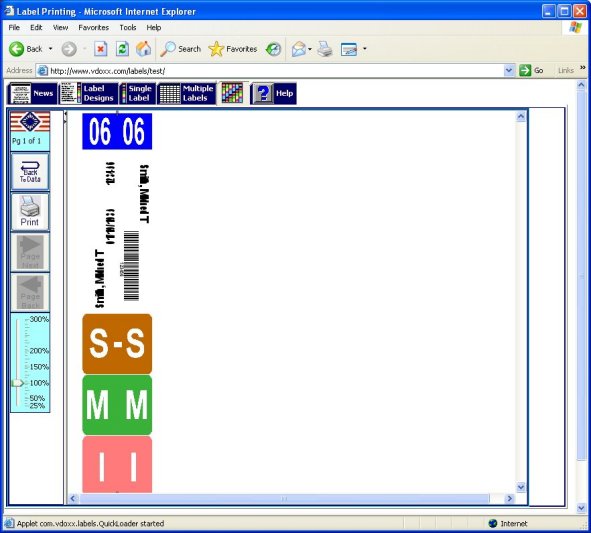Click the address bar URL field
Screen dimensions: 591x533
(x=276, y=70)
